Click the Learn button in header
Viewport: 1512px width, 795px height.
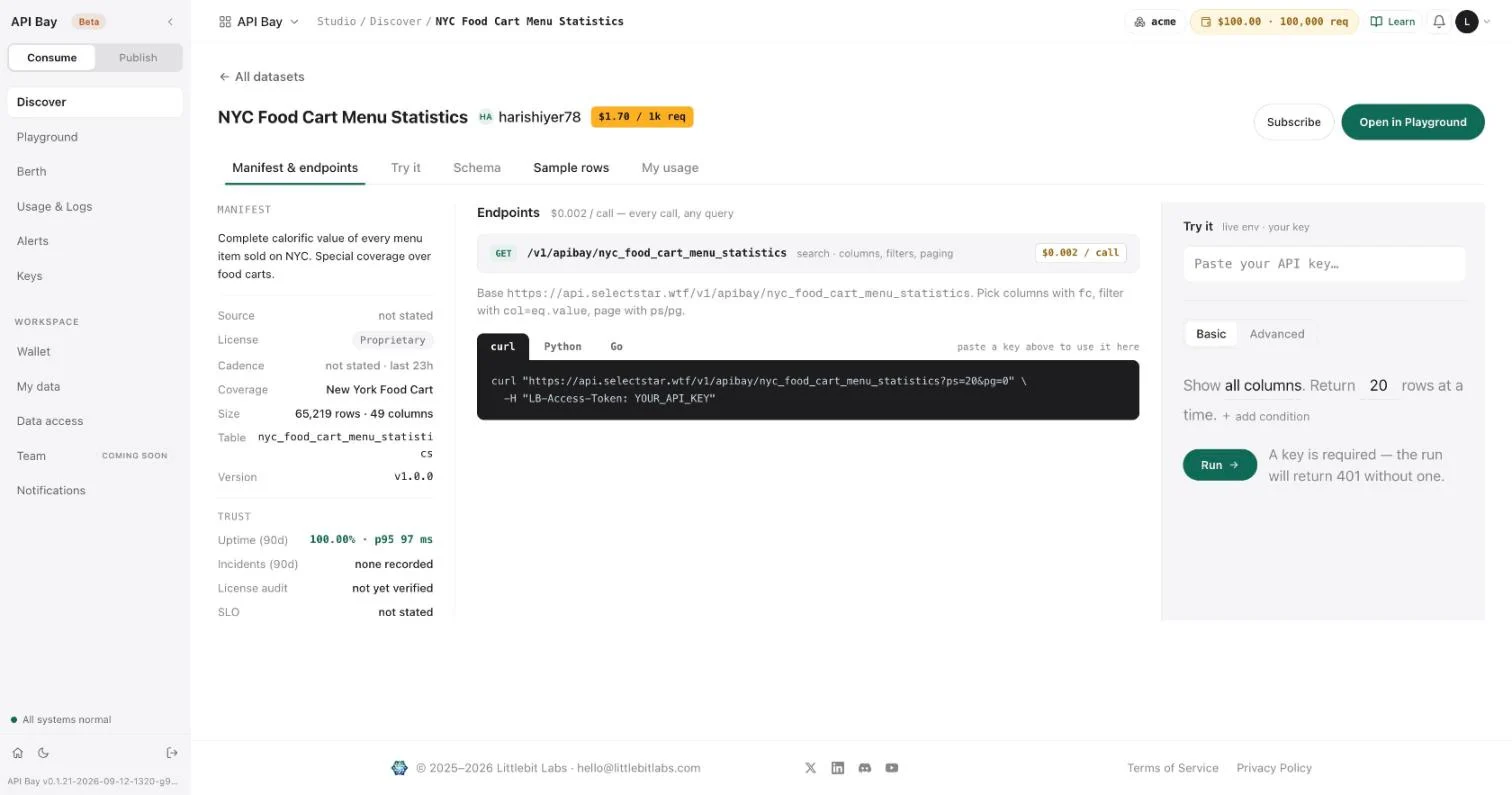point(1393,21)
